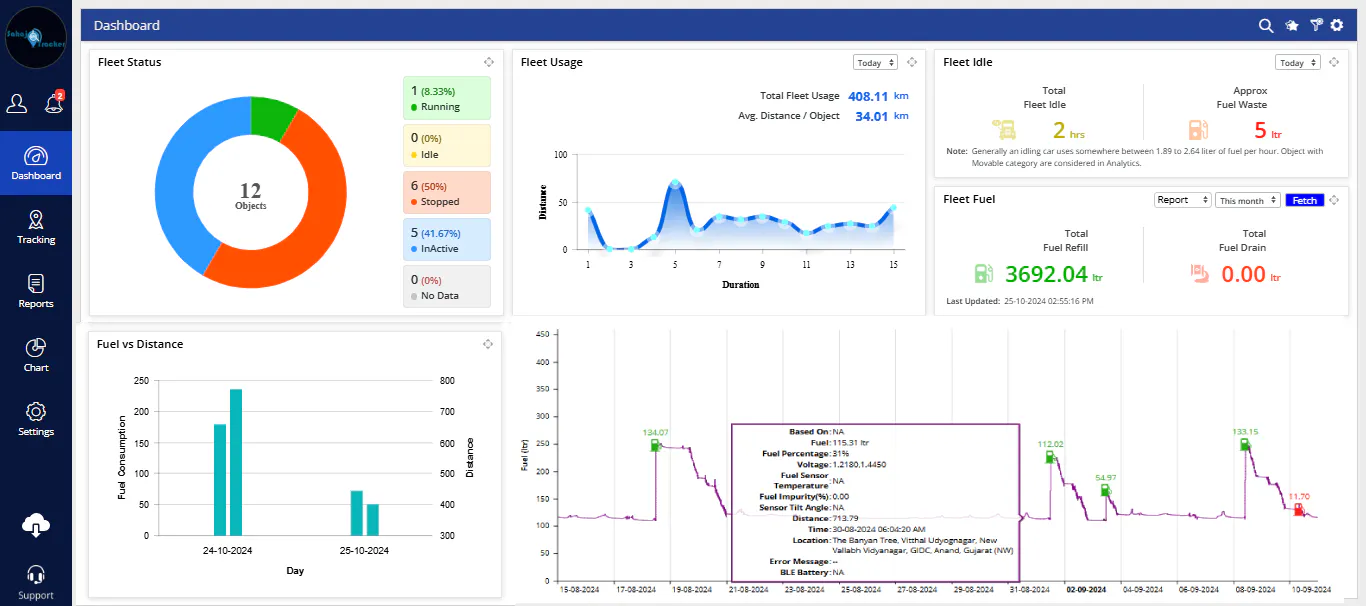Open the Fleet Fuel Report dropdown
The height and width of the screenshot is (606, 1366).
[1182, 200]
